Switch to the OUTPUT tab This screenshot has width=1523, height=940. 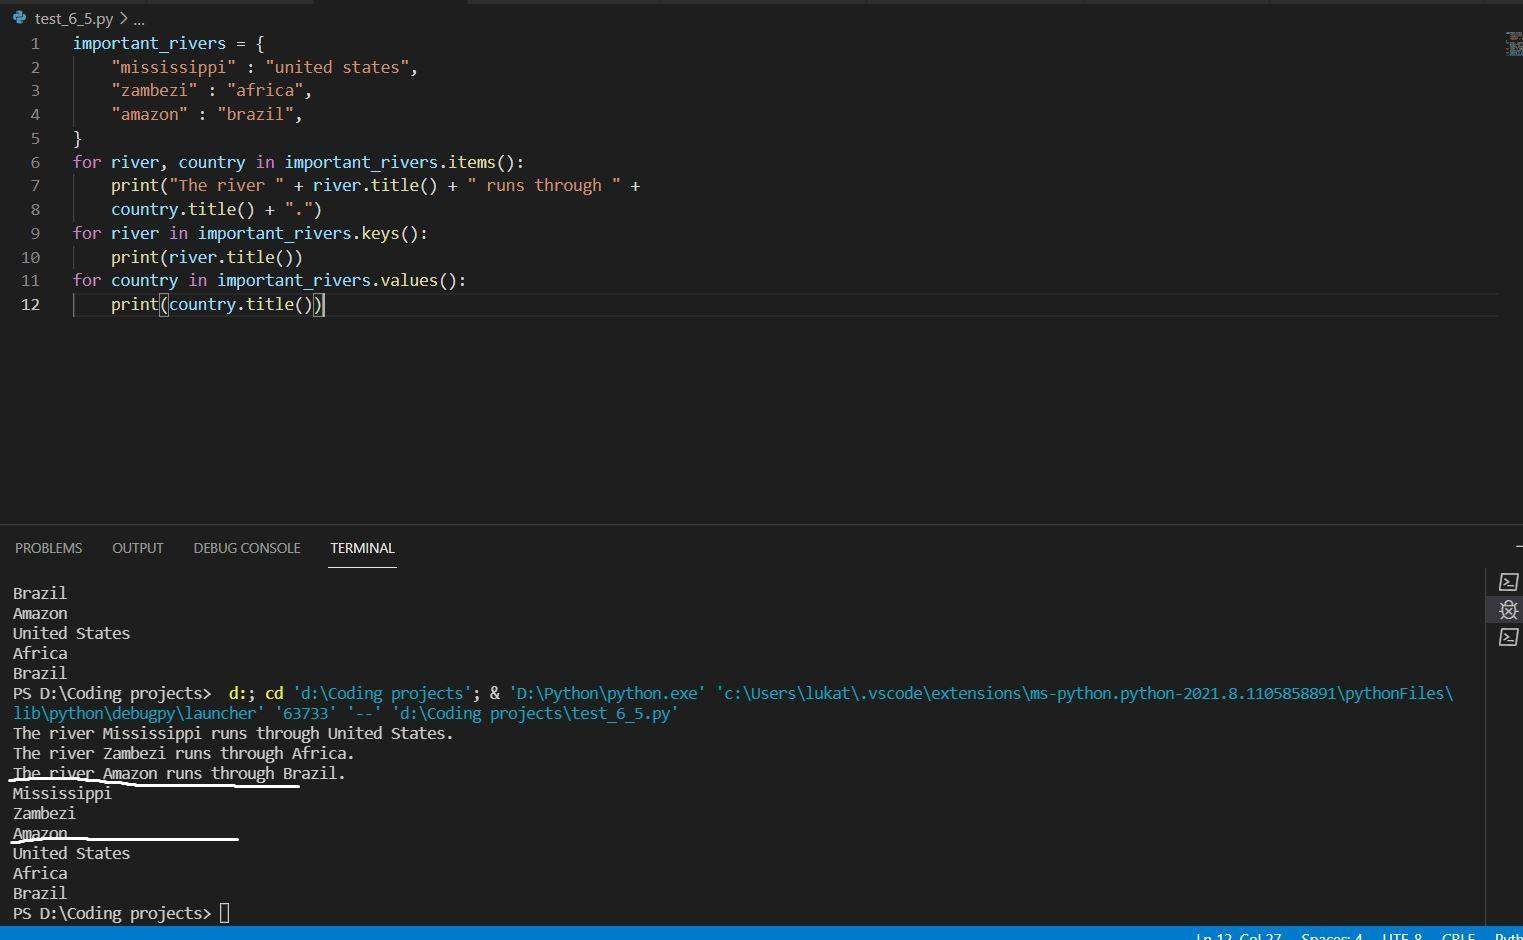(x=137, y=548)
